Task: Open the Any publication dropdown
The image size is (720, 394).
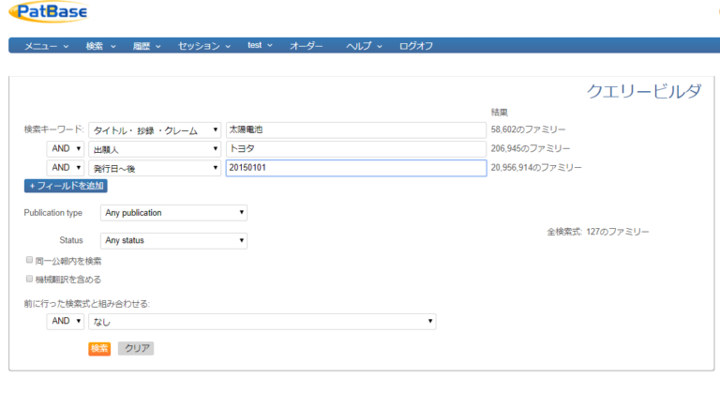Action: tap(174, 213)
